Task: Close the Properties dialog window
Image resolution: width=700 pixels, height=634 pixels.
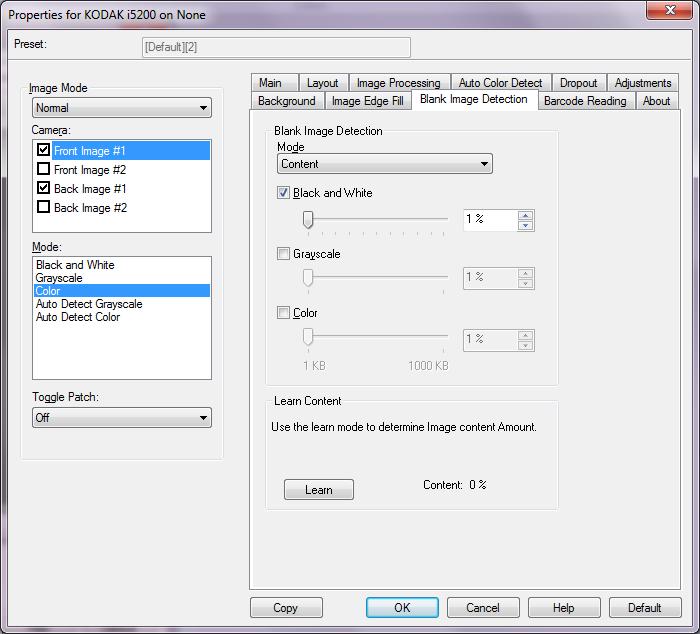Action: pos(669,10)
